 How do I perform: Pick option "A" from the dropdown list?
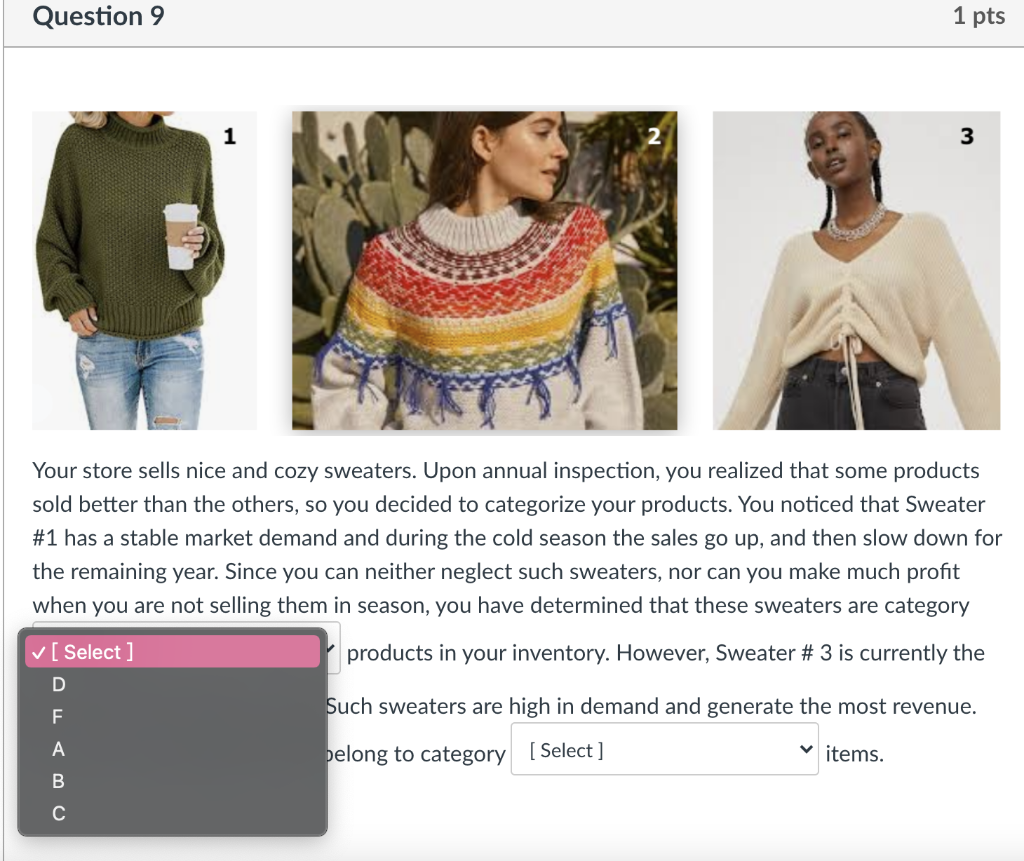pyautogui.click(x=57, y=749)
